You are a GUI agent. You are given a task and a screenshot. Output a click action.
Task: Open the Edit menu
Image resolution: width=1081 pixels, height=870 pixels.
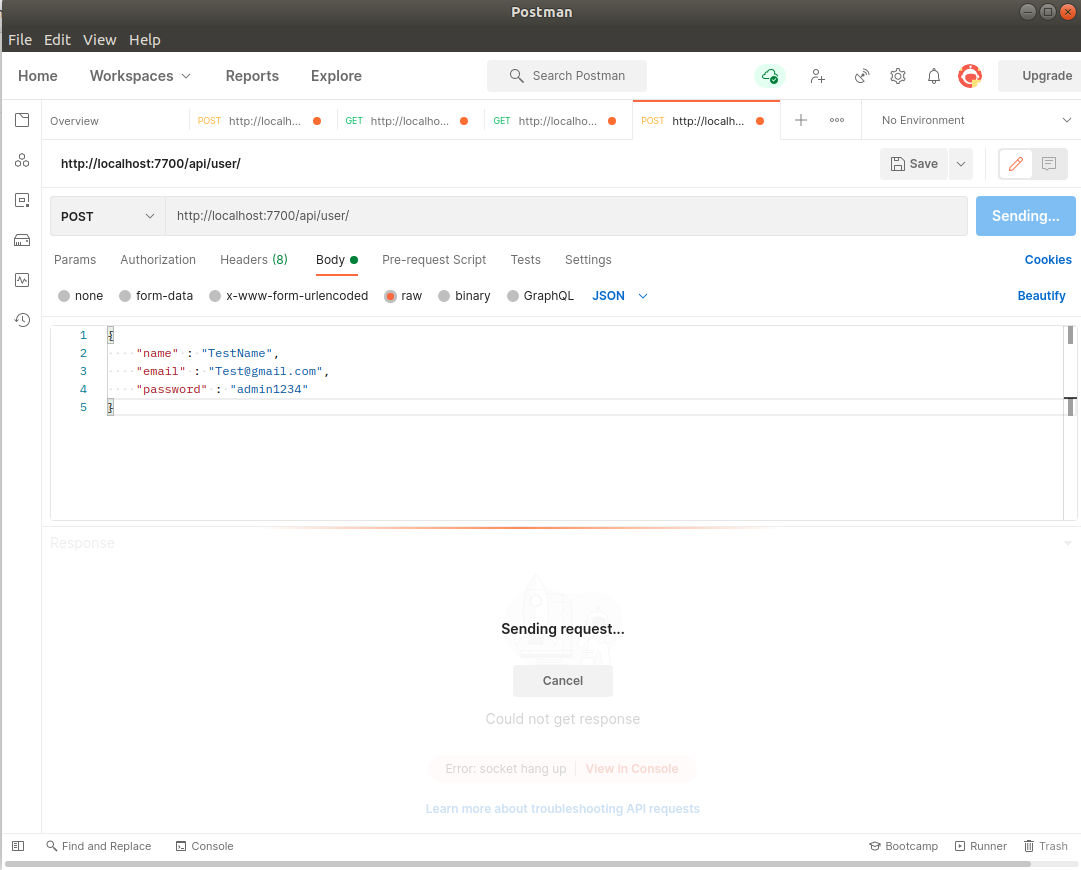pyautogui.click(x=57, y=40)
